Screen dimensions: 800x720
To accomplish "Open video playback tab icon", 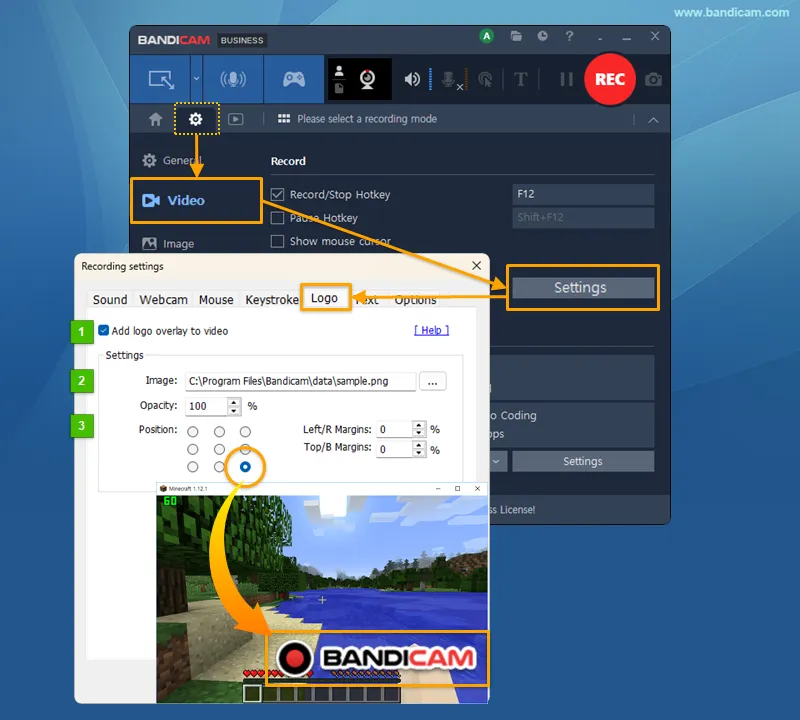I will click(x=235, y=119).
